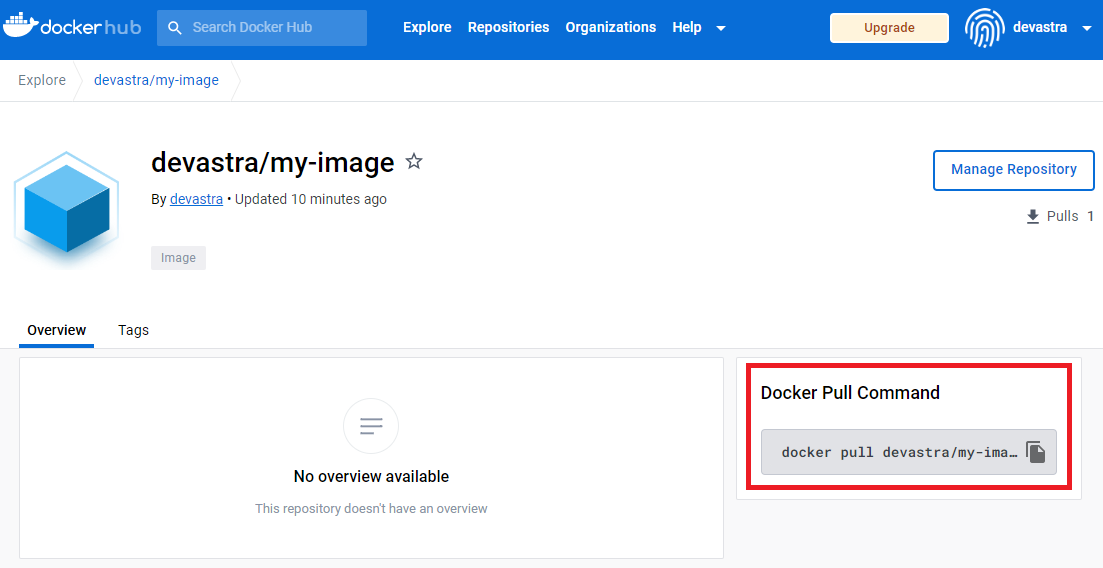Image resolution: width=1103 pixels, height=568 pixels.
Task: Click the Manage Repository button
Action: point(1014,170)
